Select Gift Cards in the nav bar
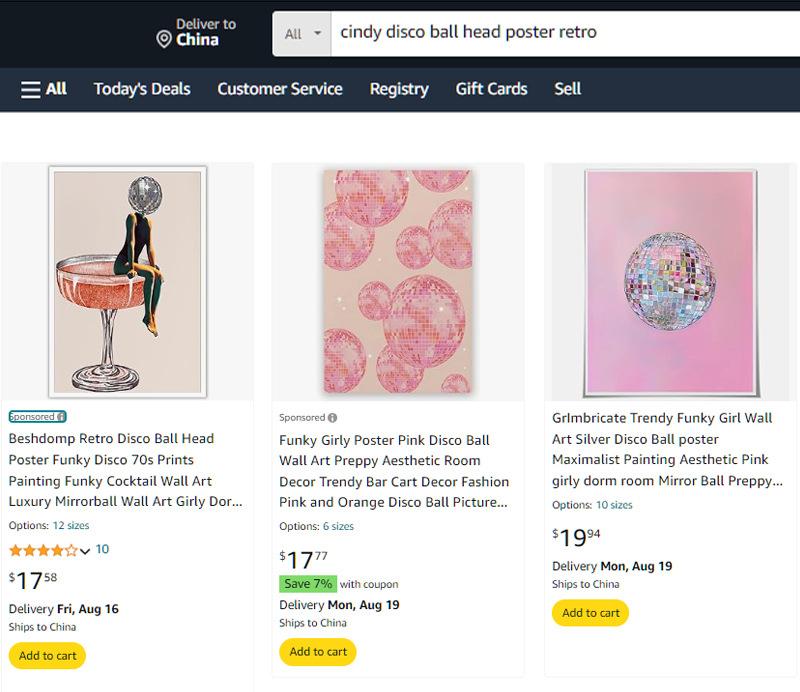This screenshot has width=800, height=692. [x=491, y=89]
